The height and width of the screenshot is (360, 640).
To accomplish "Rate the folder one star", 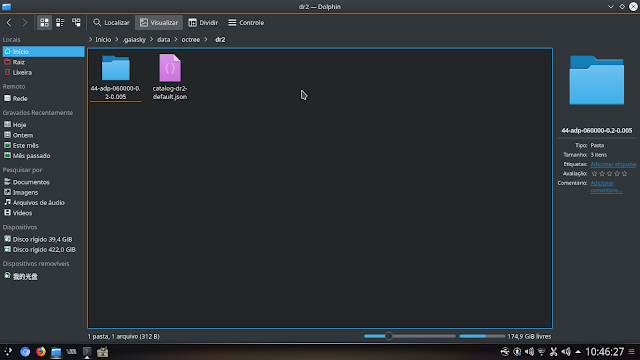I will pyautogui.click(x=594, y=173).
